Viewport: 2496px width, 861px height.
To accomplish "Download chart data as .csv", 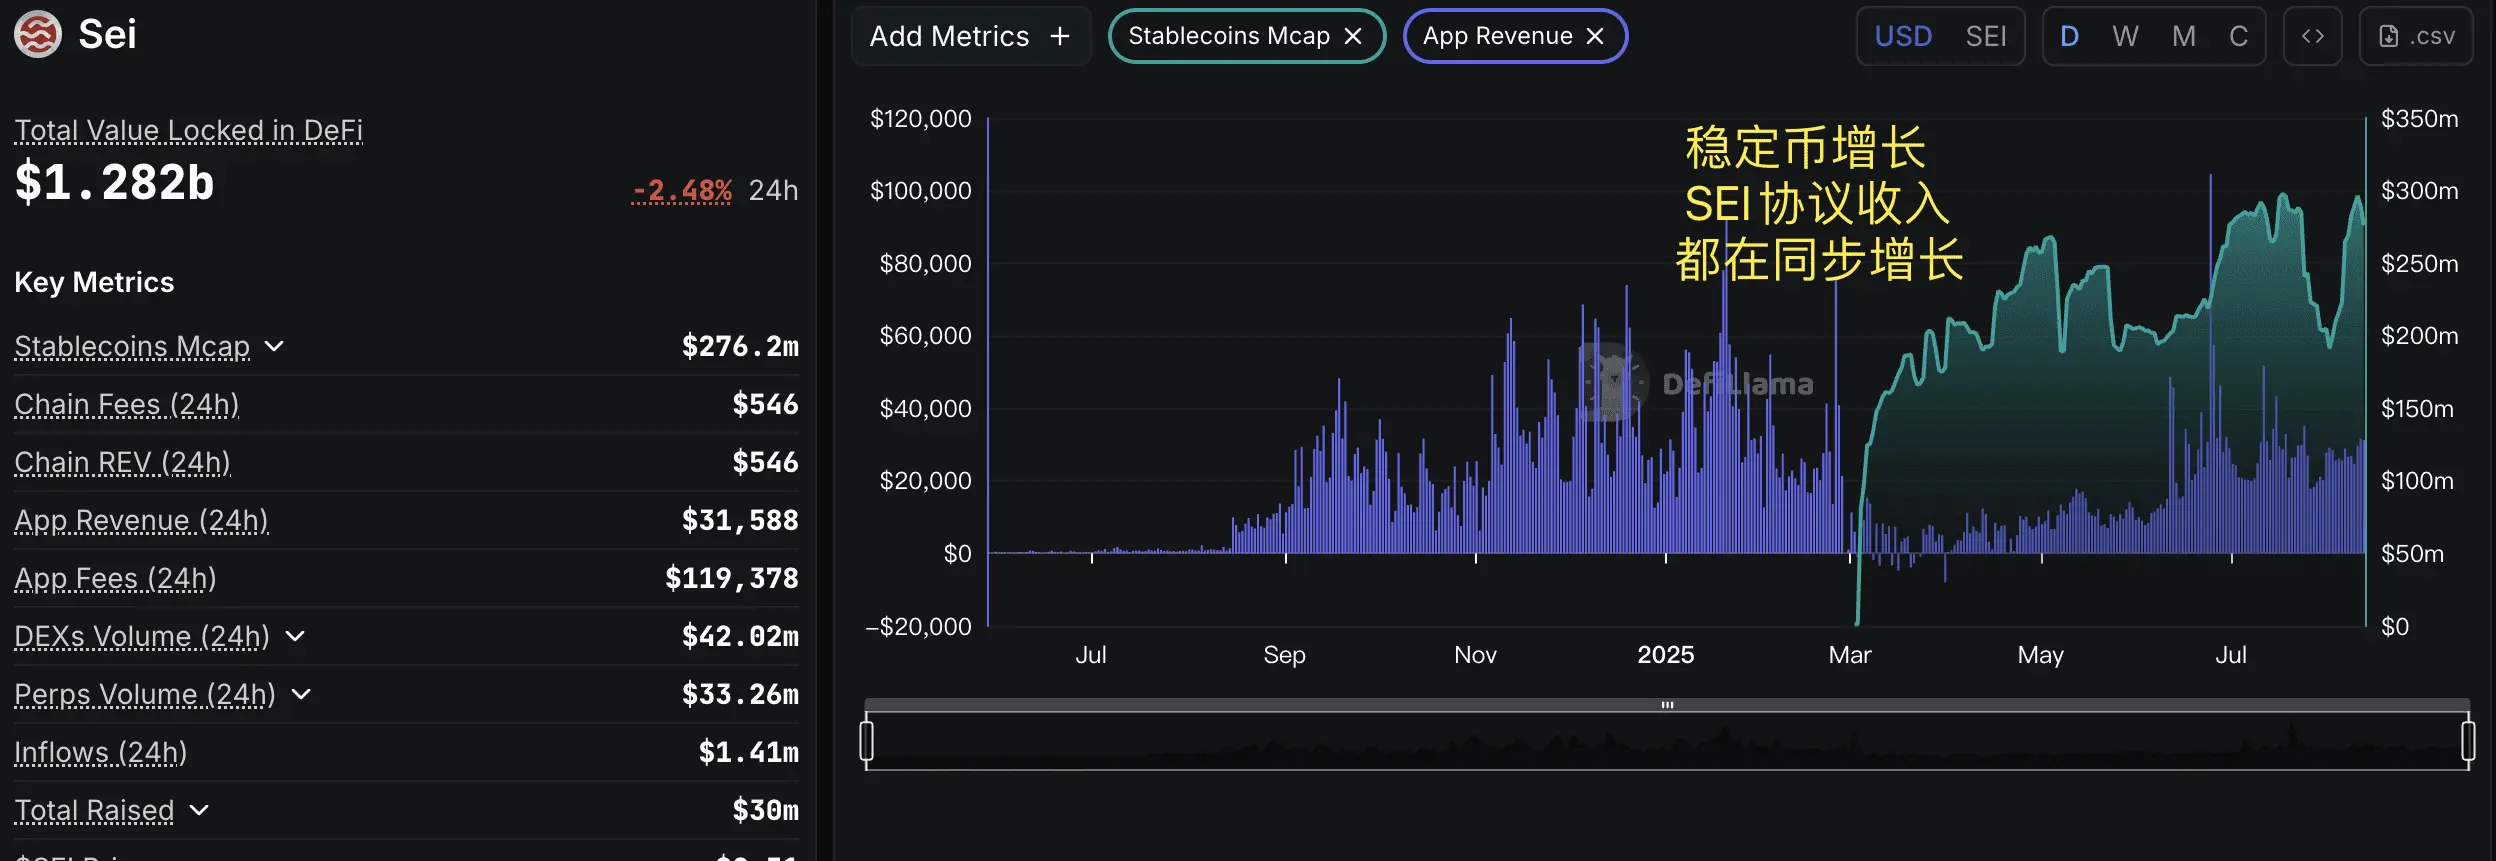I will pyautogui.click(x=2416, y=36).
